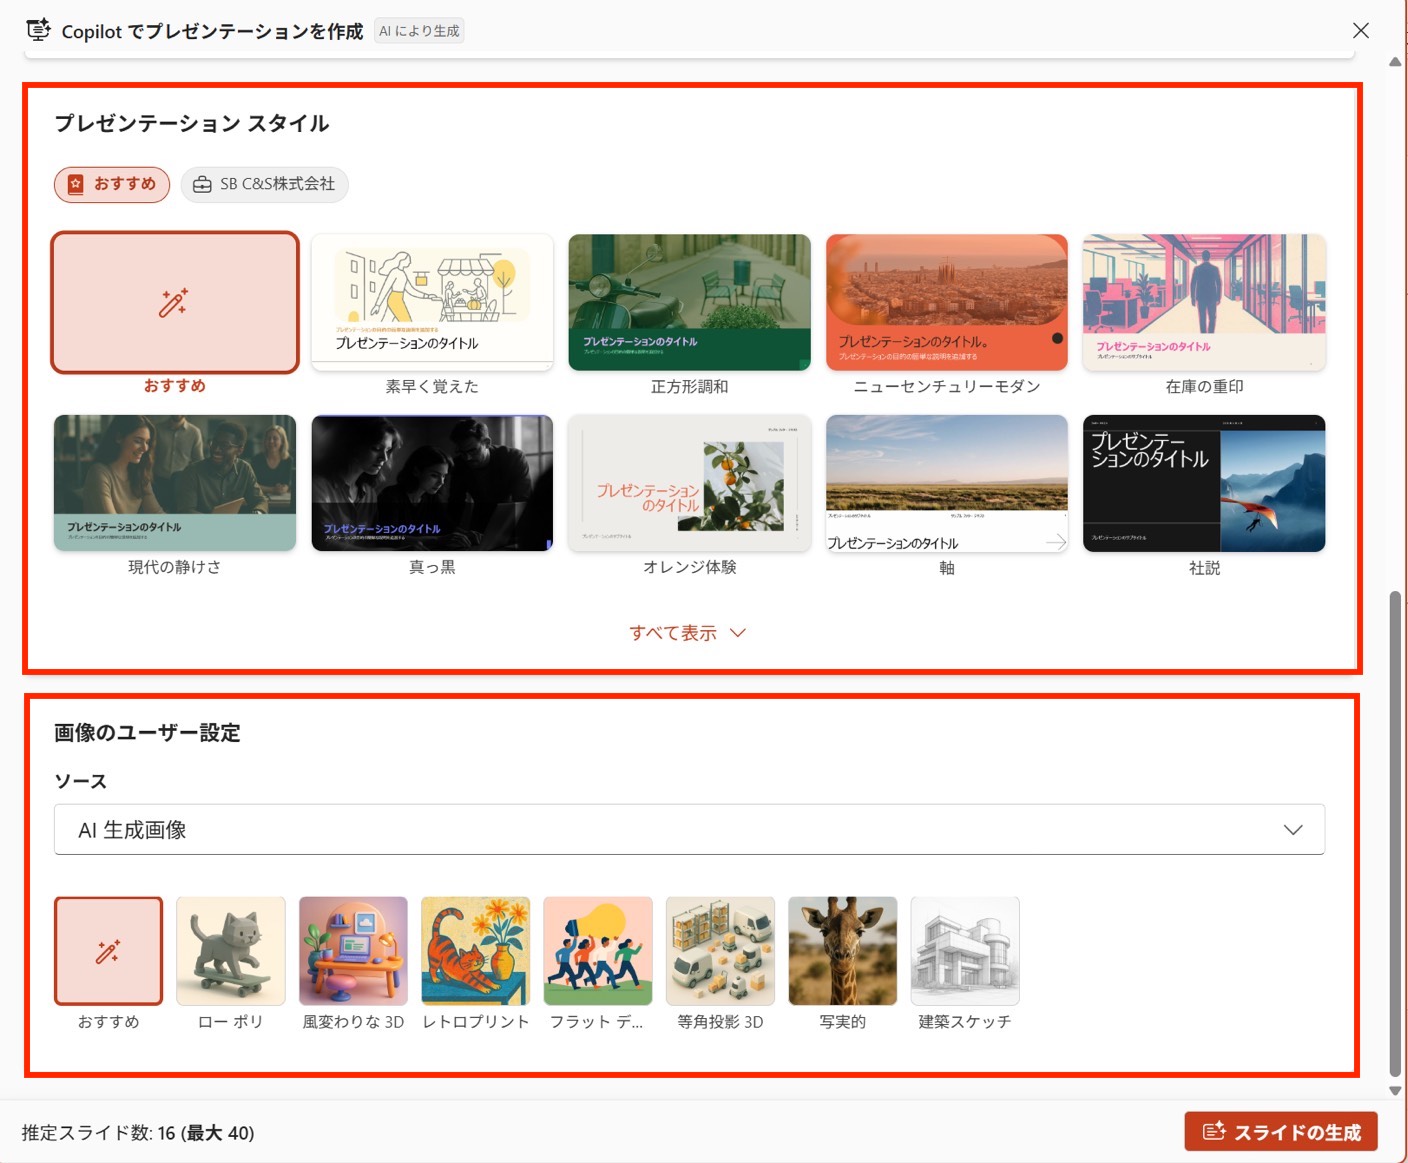Select the レトロプリント image style

point(475,951)
